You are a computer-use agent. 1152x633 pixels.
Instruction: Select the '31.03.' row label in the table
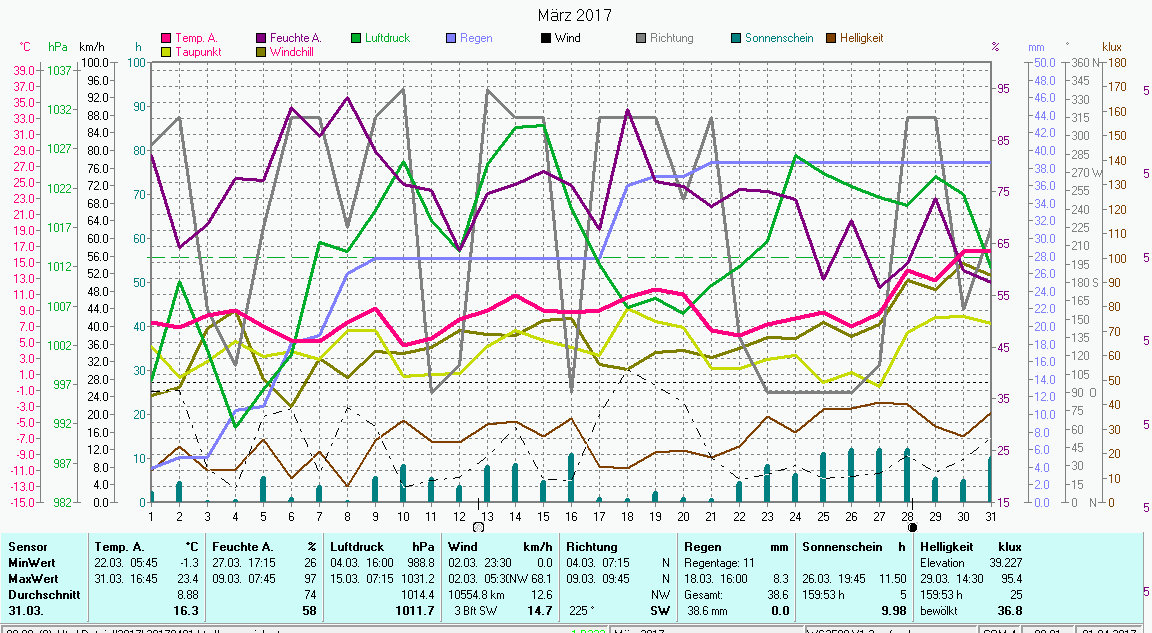24,609
